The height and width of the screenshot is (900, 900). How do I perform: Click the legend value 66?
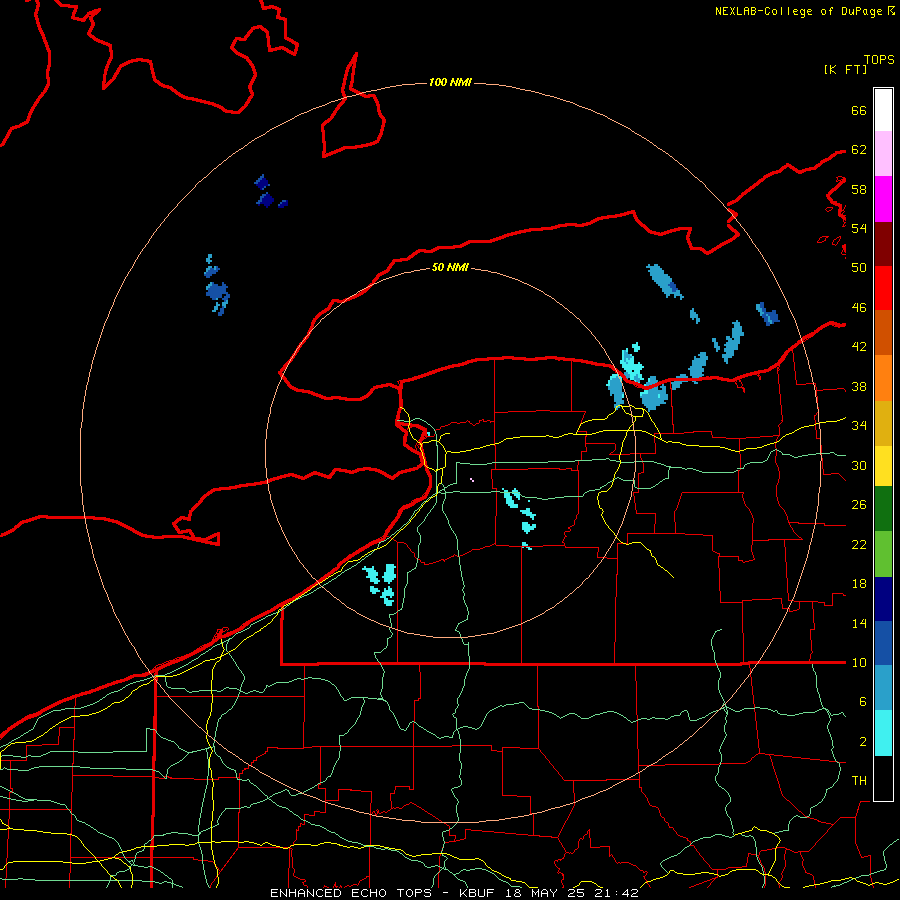pyautogui.click(x=859, y=110)
